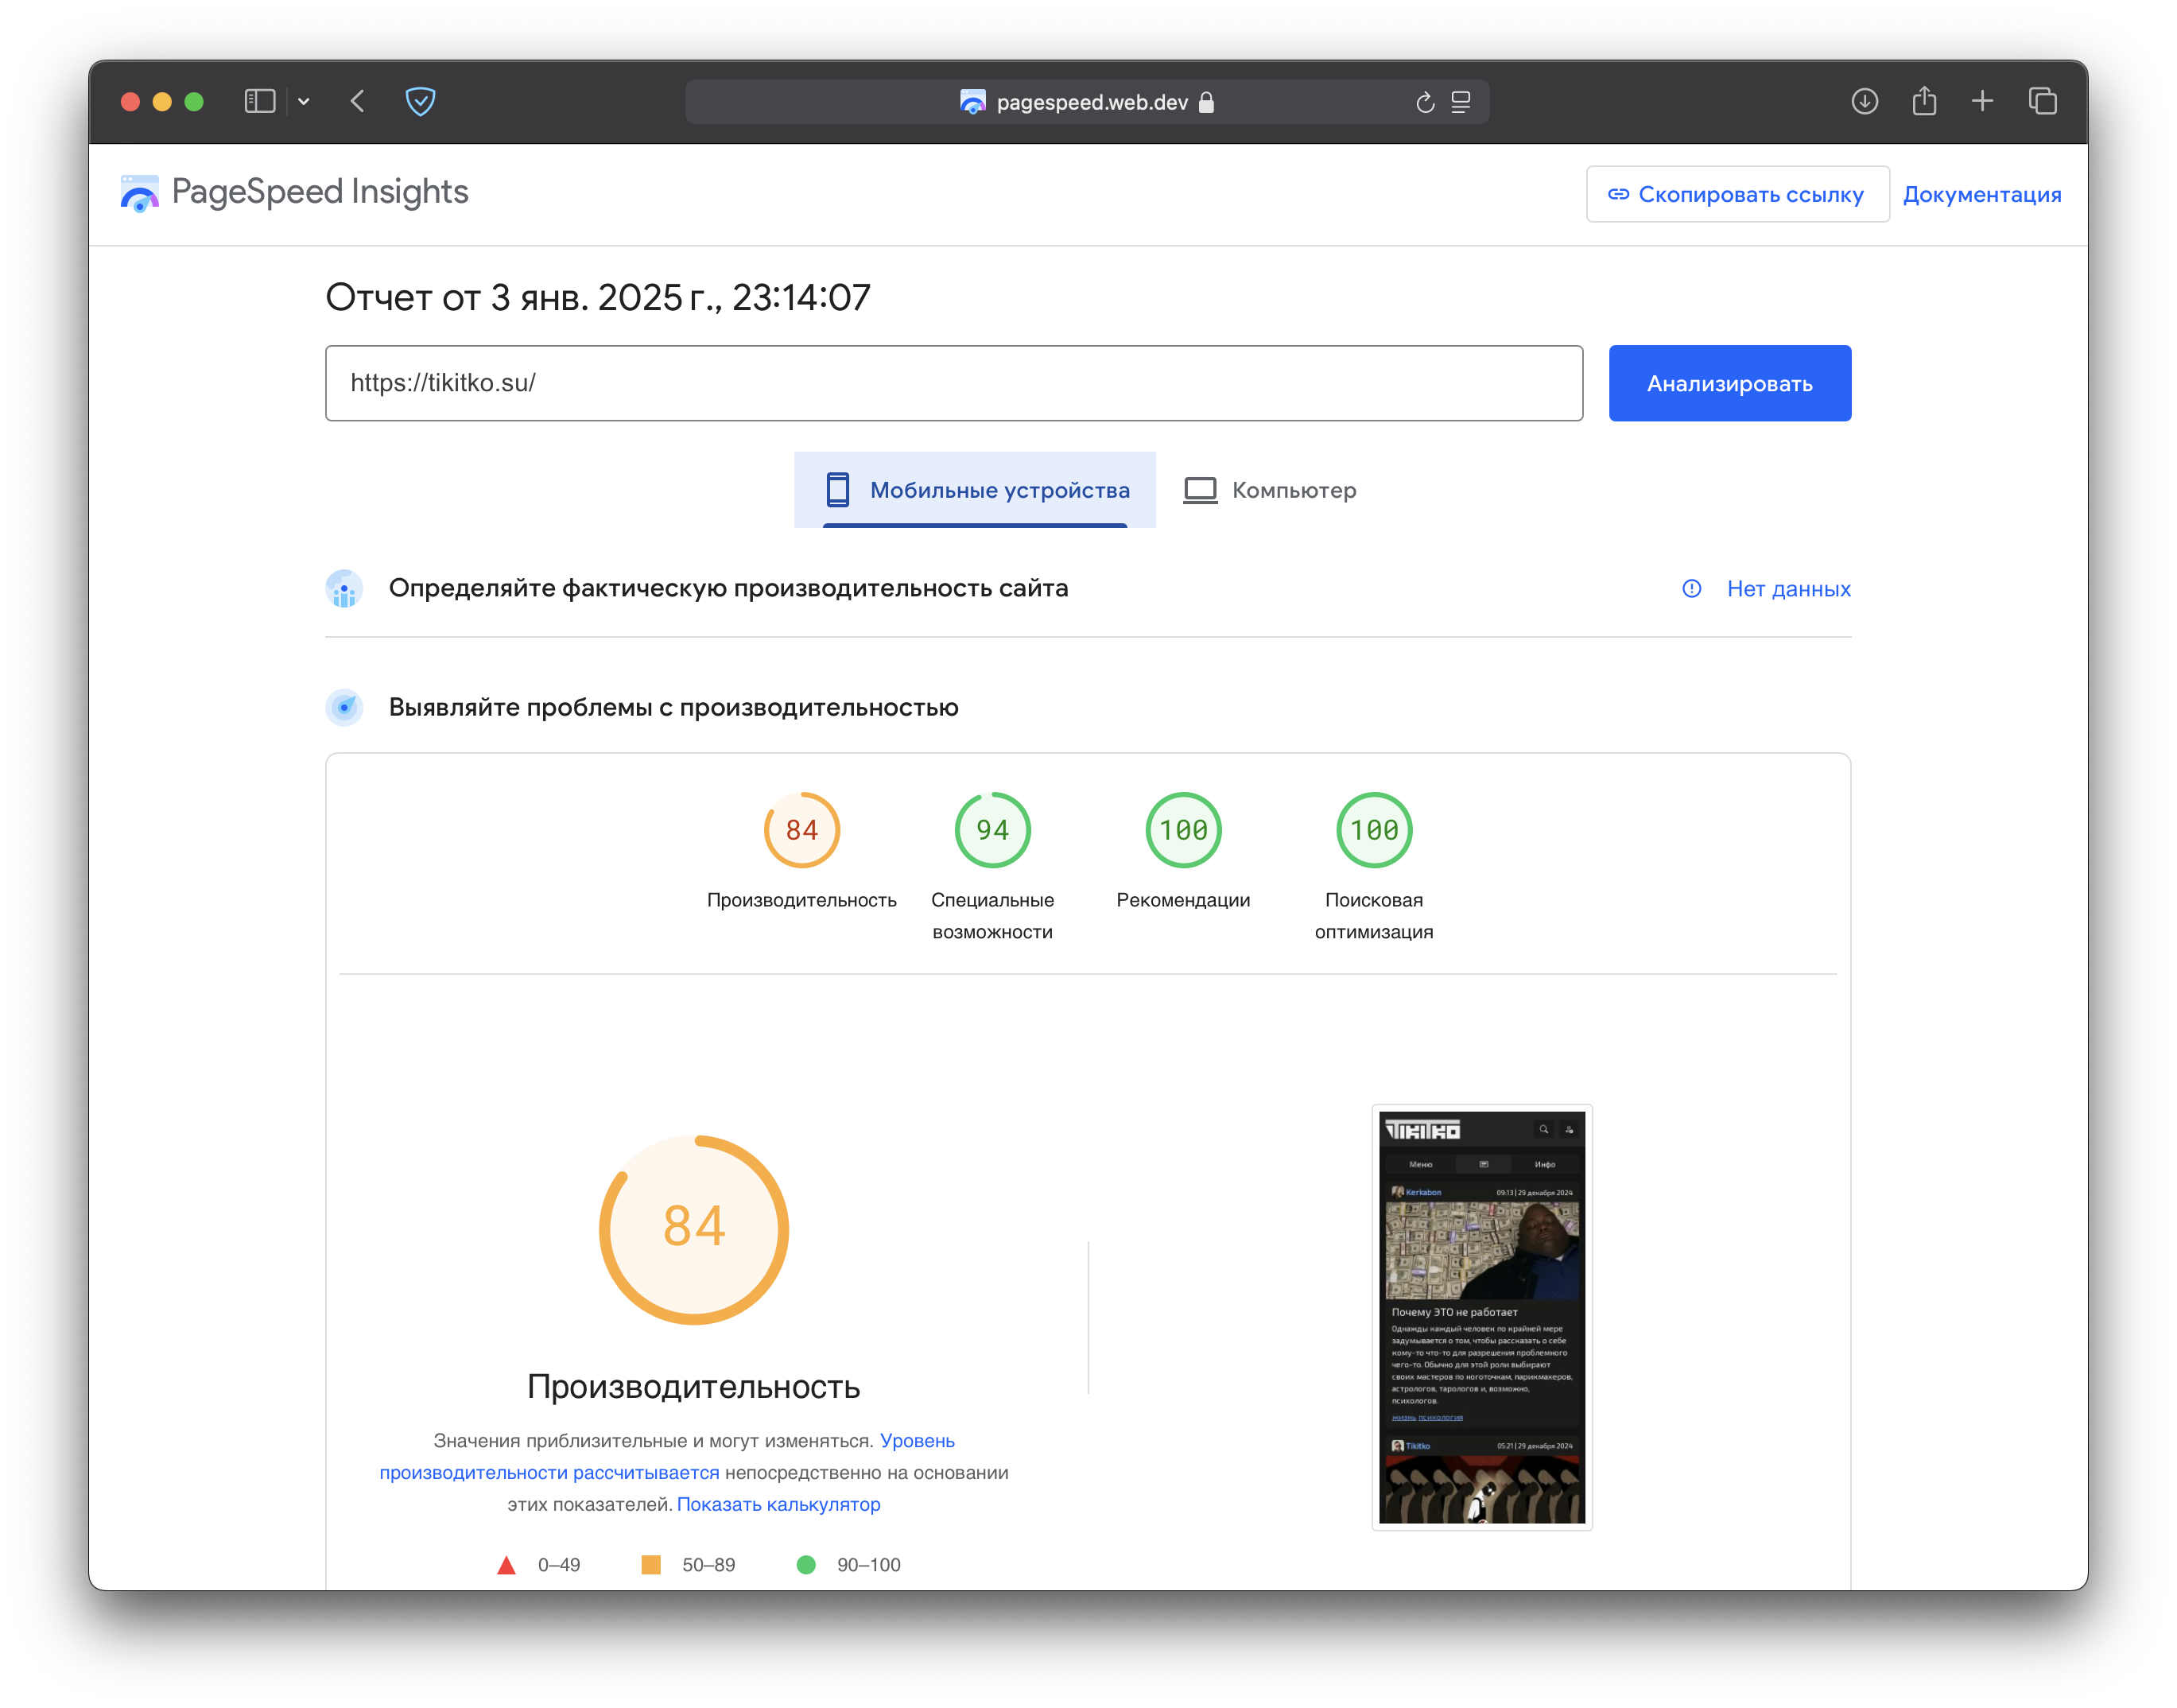Open the Показать калькулятор link

tap(778, 1504)
